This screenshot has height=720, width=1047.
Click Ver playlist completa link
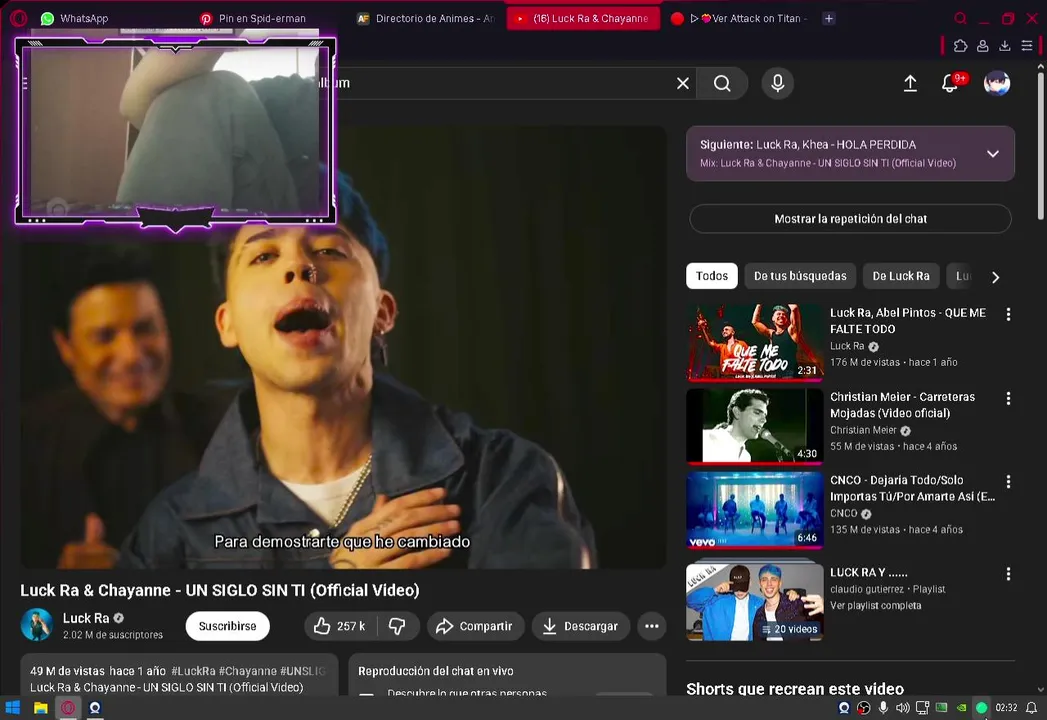pos(875,605)
